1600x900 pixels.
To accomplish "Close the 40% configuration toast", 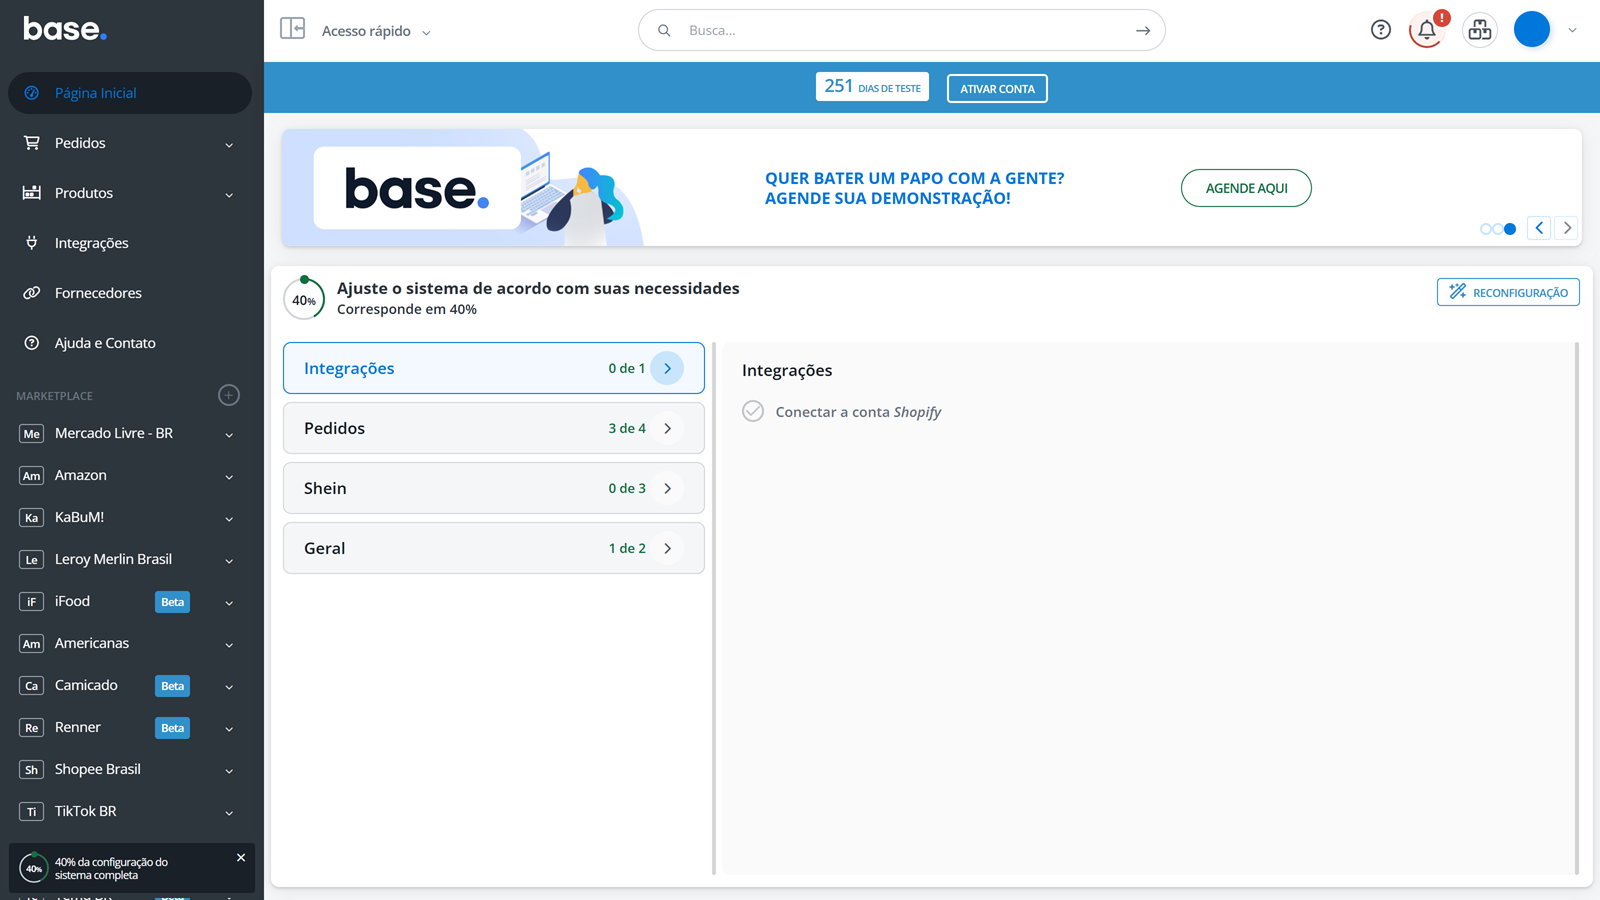I will coord(241,858).
